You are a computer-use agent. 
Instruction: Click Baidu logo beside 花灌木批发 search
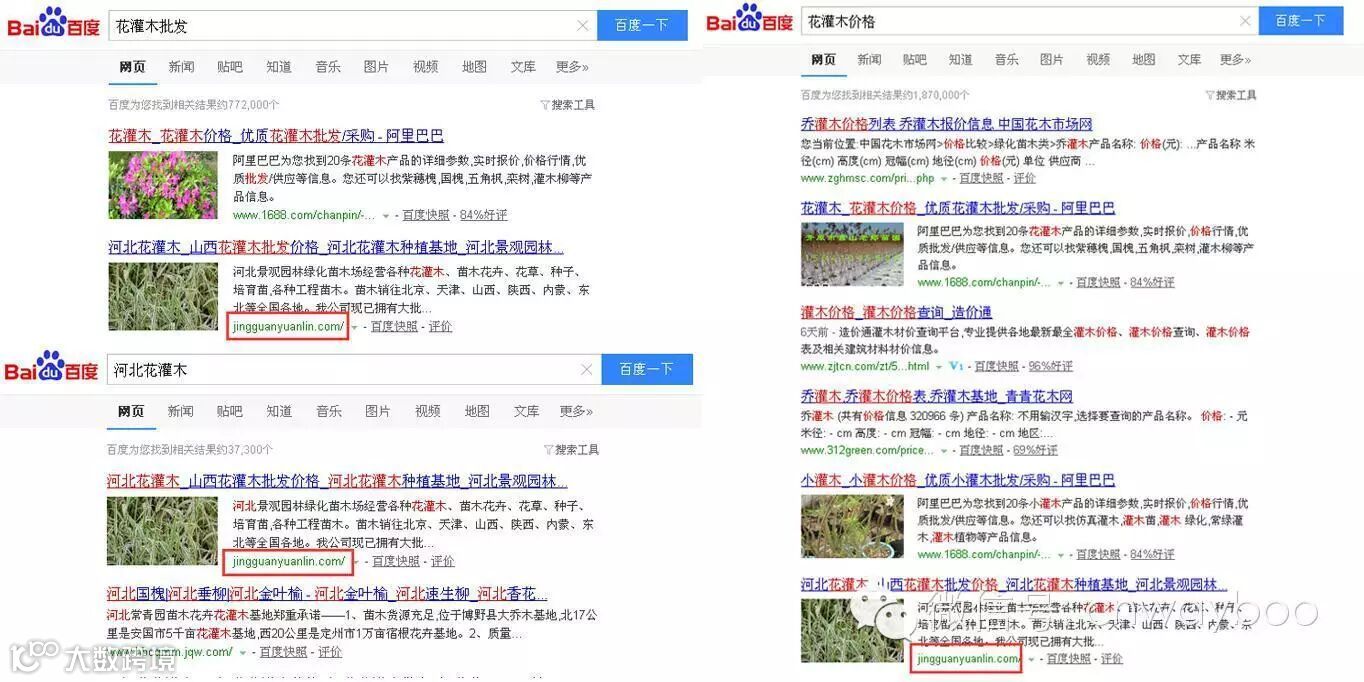click(x=53, y=23)
